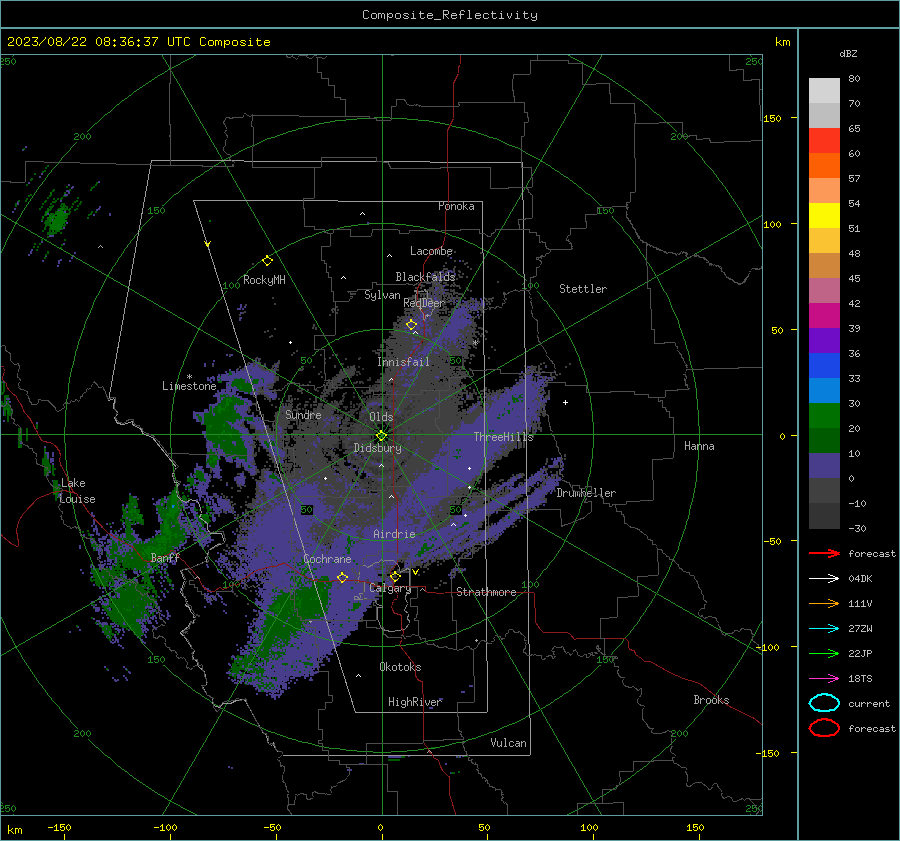Click the red 'forecast' ellipse legend icon
Screen dimensions: 900x841
coord(824,728)
